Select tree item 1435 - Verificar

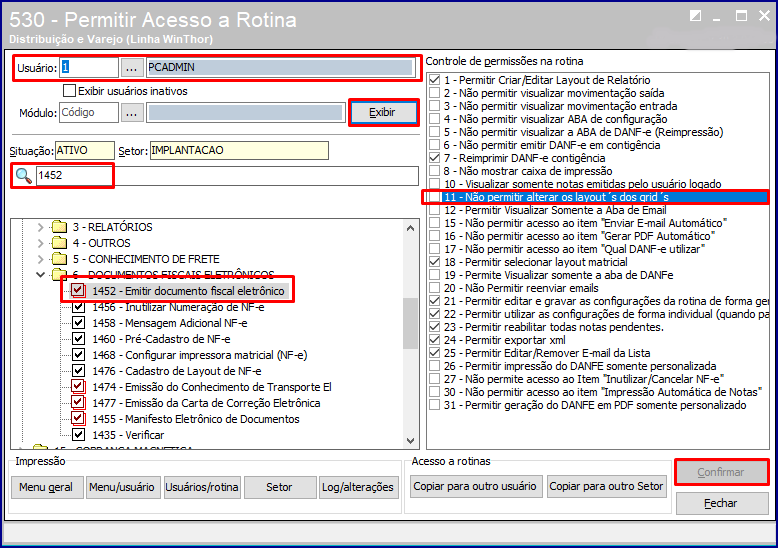(128, 435)
